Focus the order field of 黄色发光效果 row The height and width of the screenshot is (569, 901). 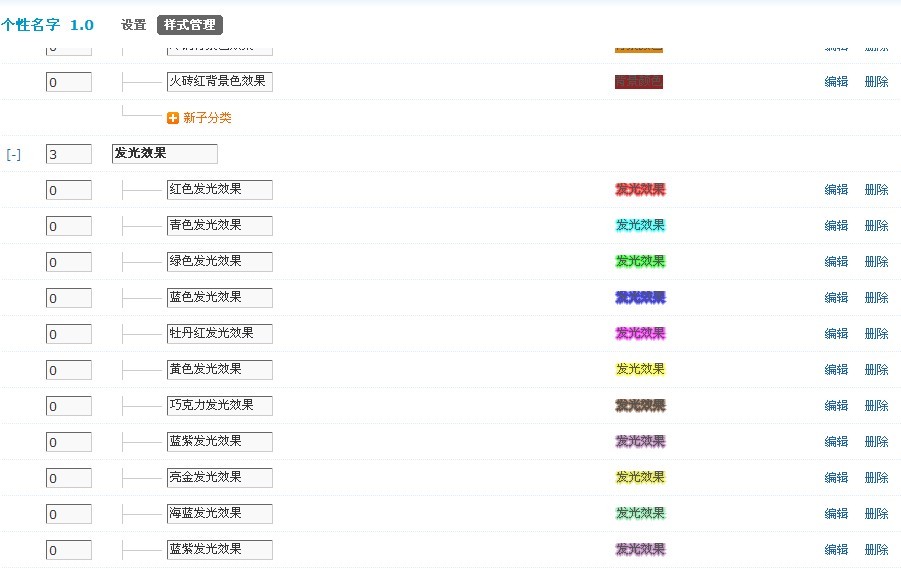(x=68, y=370)
